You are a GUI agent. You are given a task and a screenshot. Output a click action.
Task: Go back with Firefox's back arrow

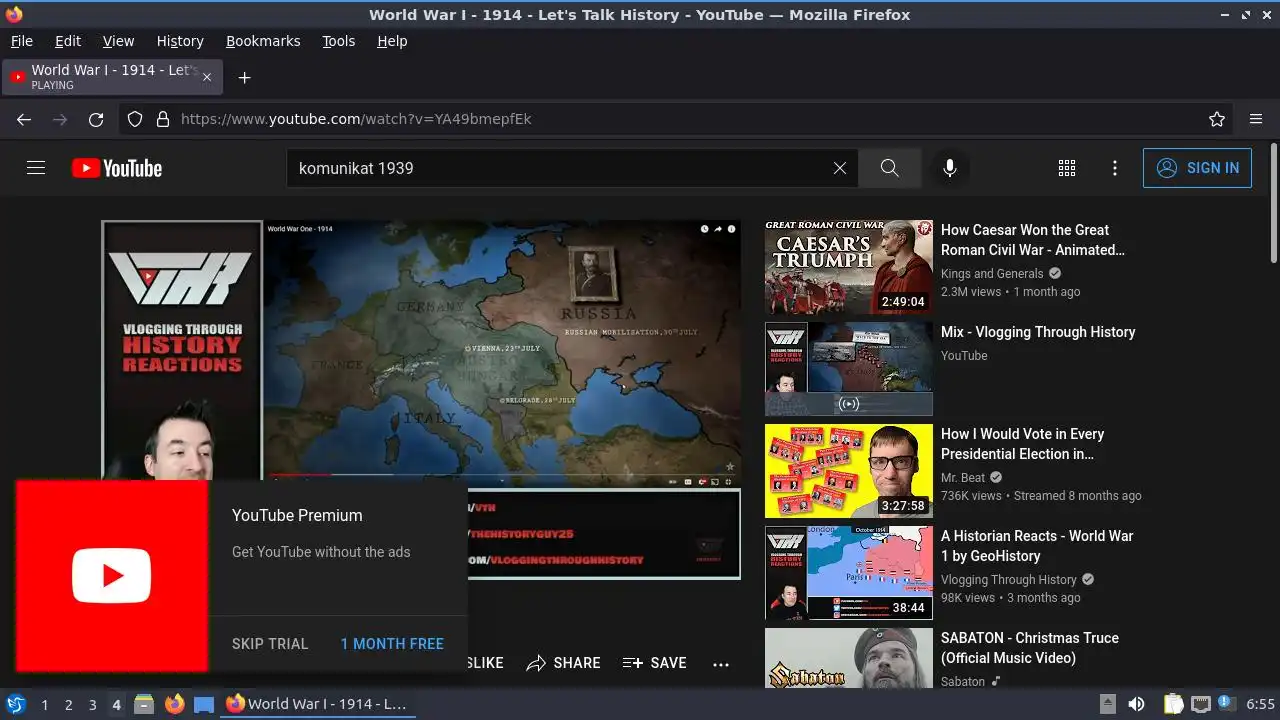tap(24, 119)
